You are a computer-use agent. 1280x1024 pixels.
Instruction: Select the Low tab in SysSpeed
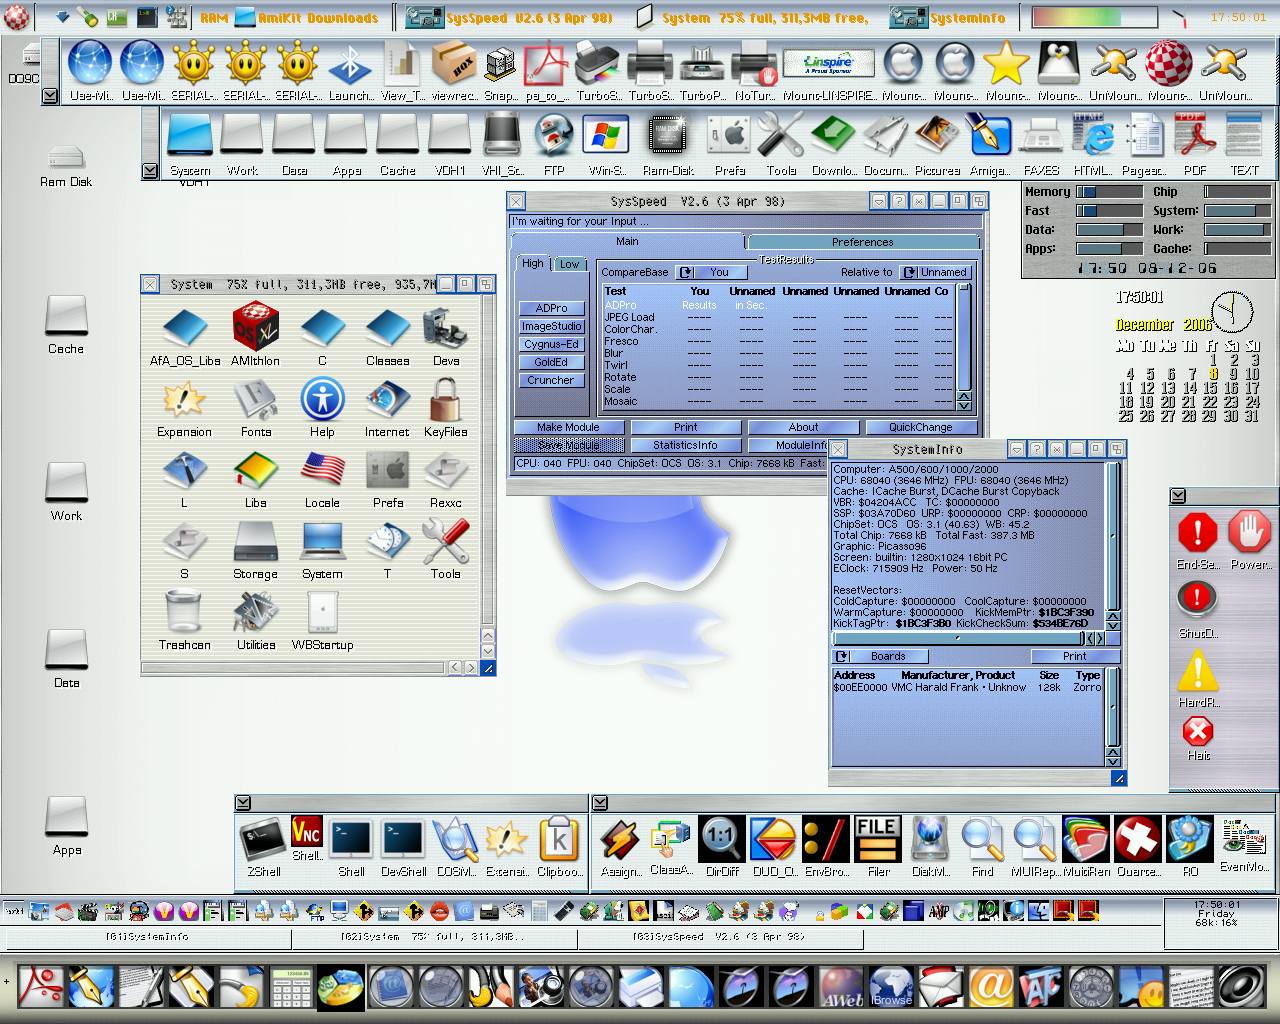pos(569,264)
